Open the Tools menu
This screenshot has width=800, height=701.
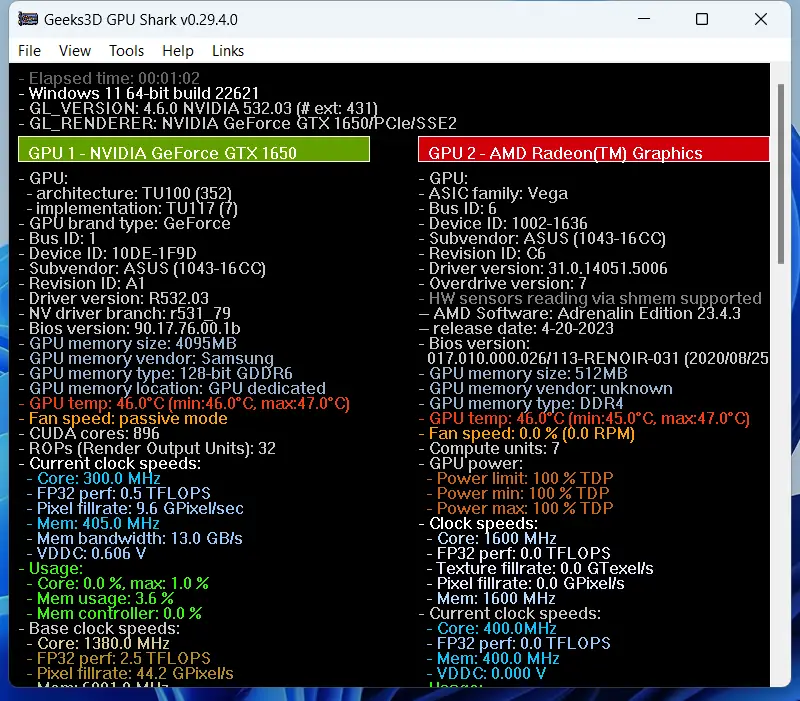point(127,51)
